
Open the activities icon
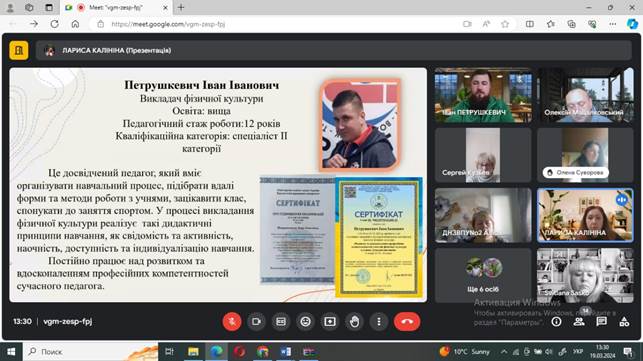coord(624,322)
